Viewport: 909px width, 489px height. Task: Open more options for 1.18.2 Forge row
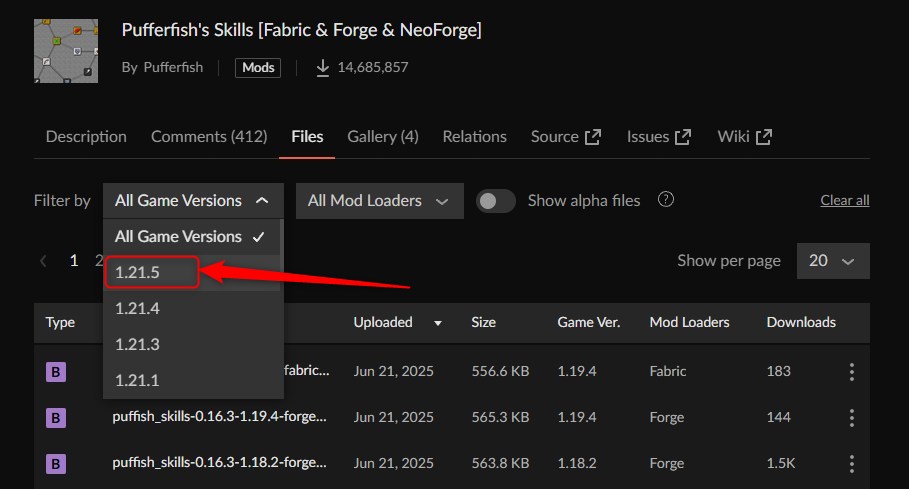pos(852,463)
